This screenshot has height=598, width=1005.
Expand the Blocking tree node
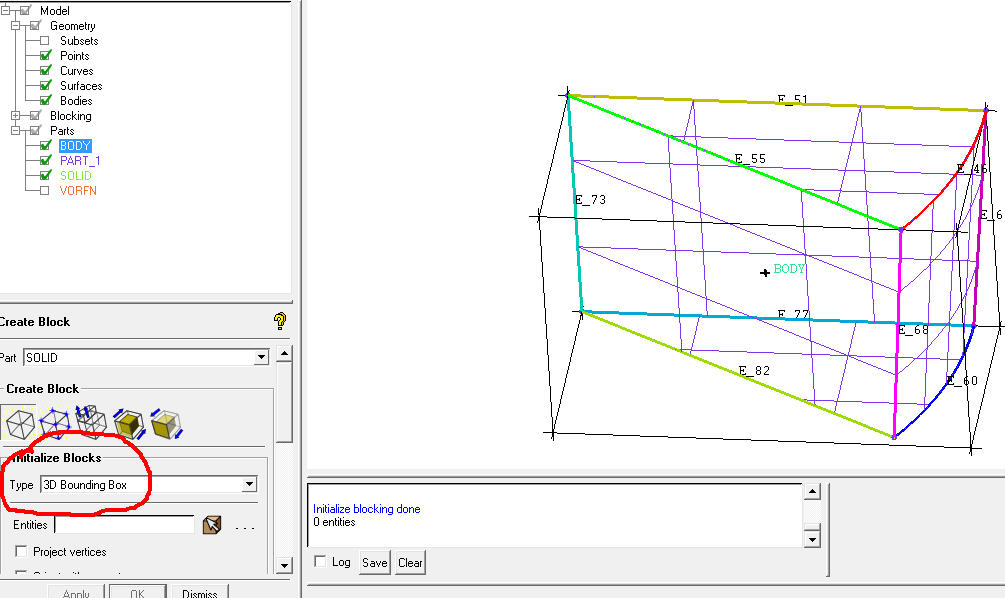point(15,115)
